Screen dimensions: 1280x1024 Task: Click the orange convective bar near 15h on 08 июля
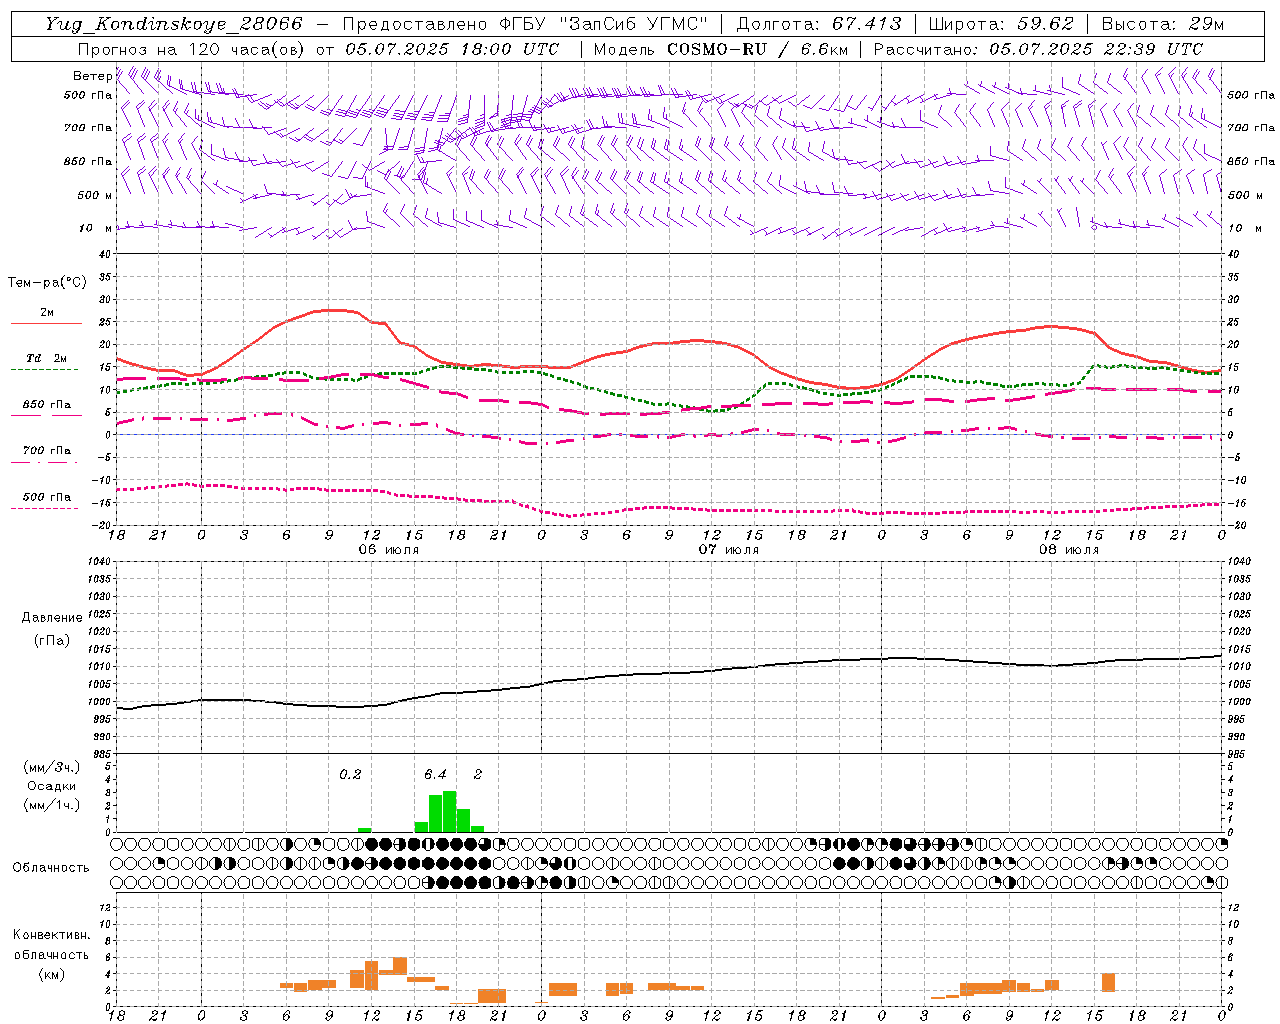(1108, 982)
